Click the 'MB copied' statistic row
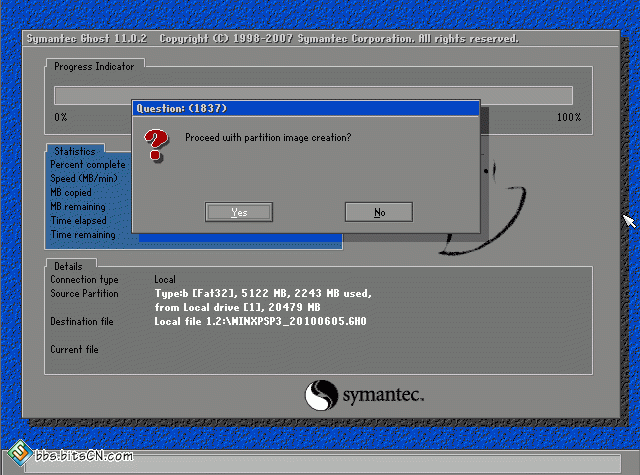 tap(71, 193)
